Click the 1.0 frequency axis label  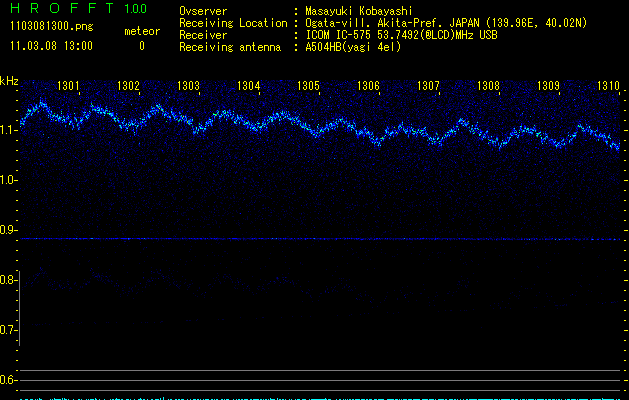tap(9, 180)
